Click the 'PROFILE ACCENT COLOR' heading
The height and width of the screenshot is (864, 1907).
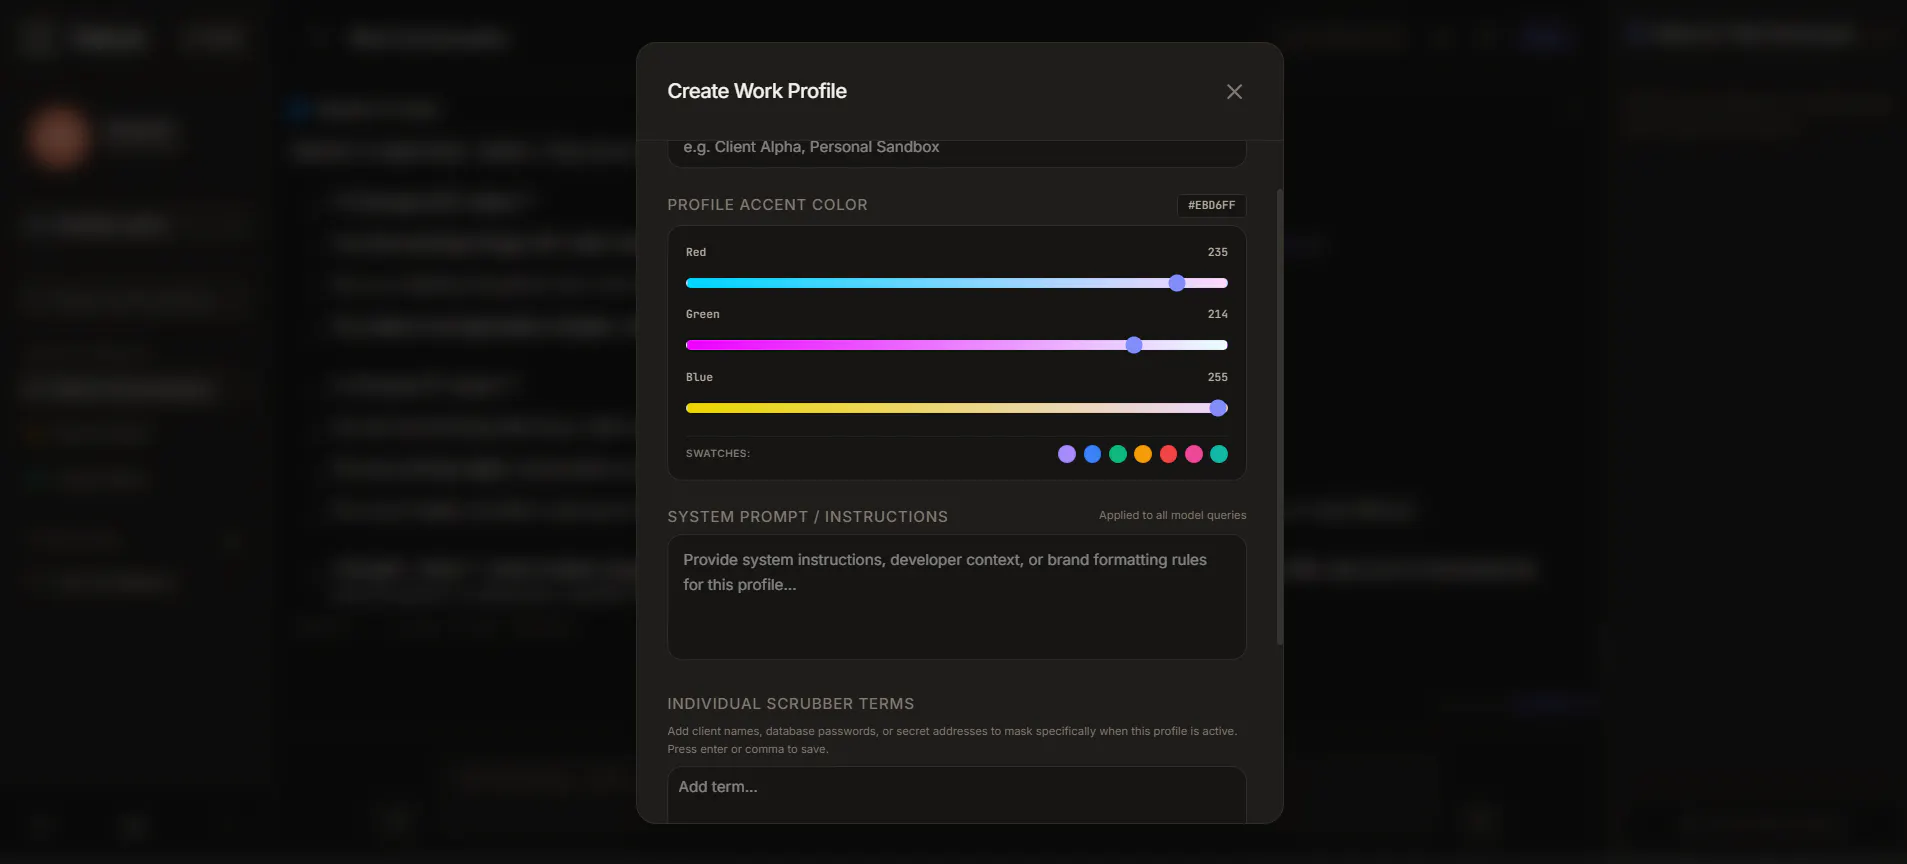[x=767, y=205]
